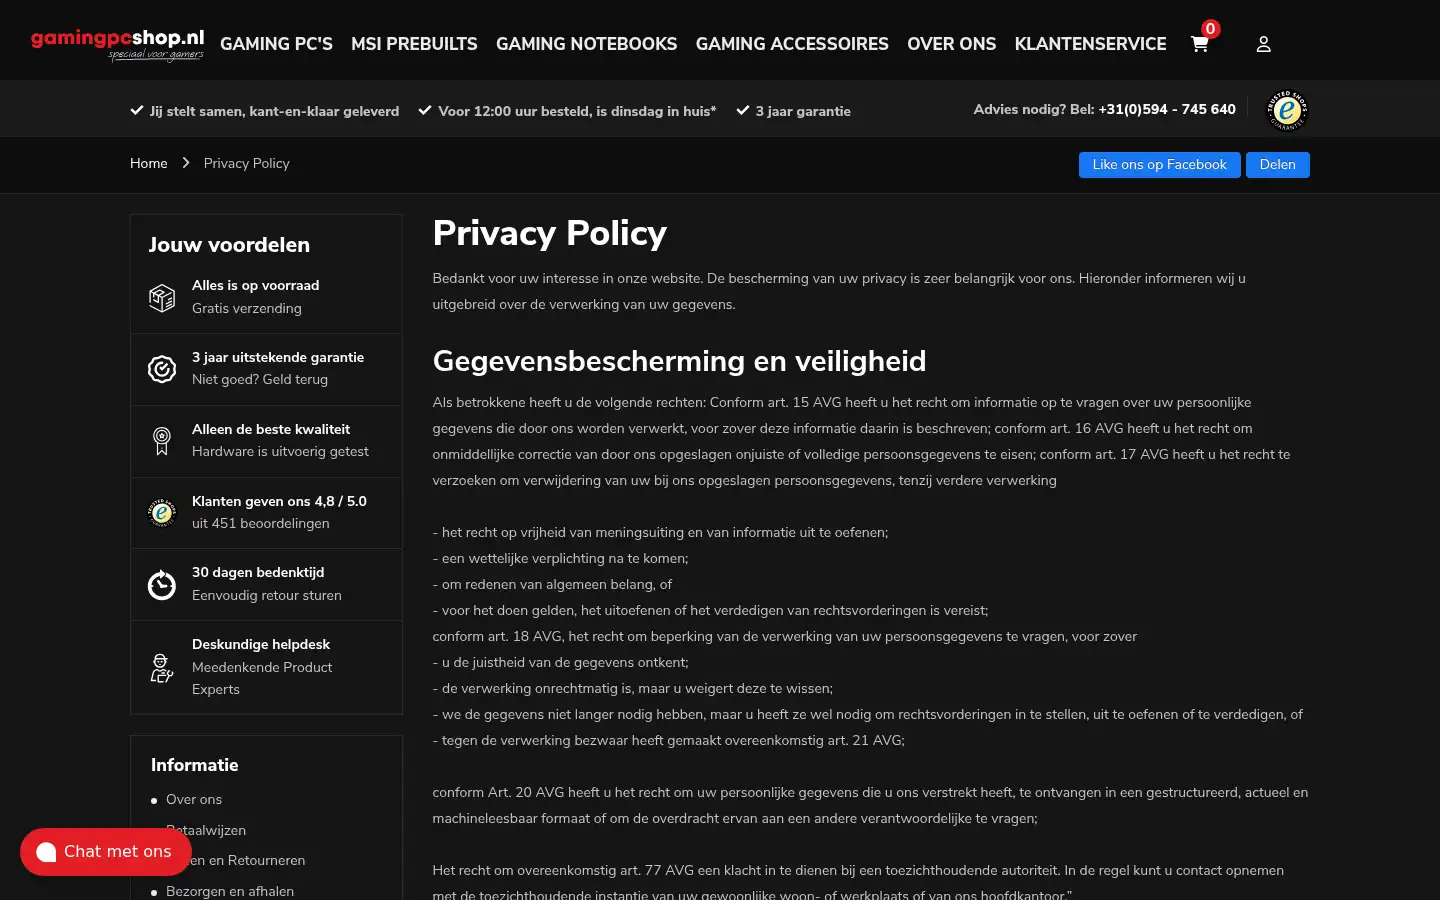Click Niet goed? Geld terug text
The image size is (1440, 900).
tap(260, 379)
